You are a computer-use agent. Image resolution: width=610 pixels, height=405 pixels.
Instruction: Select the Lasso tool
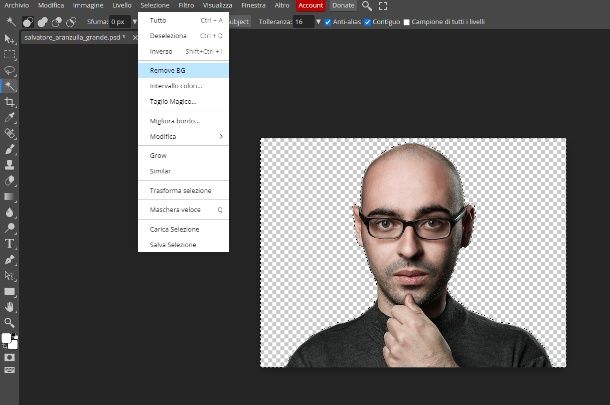(x=10, y=70)
